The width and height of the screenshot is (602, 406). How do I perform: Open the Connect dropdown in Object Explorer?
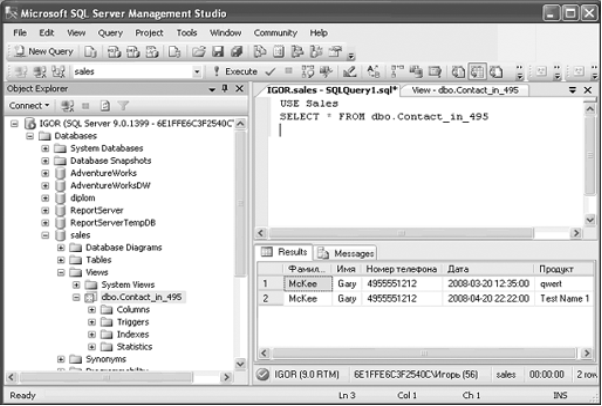tap(29, 106)
